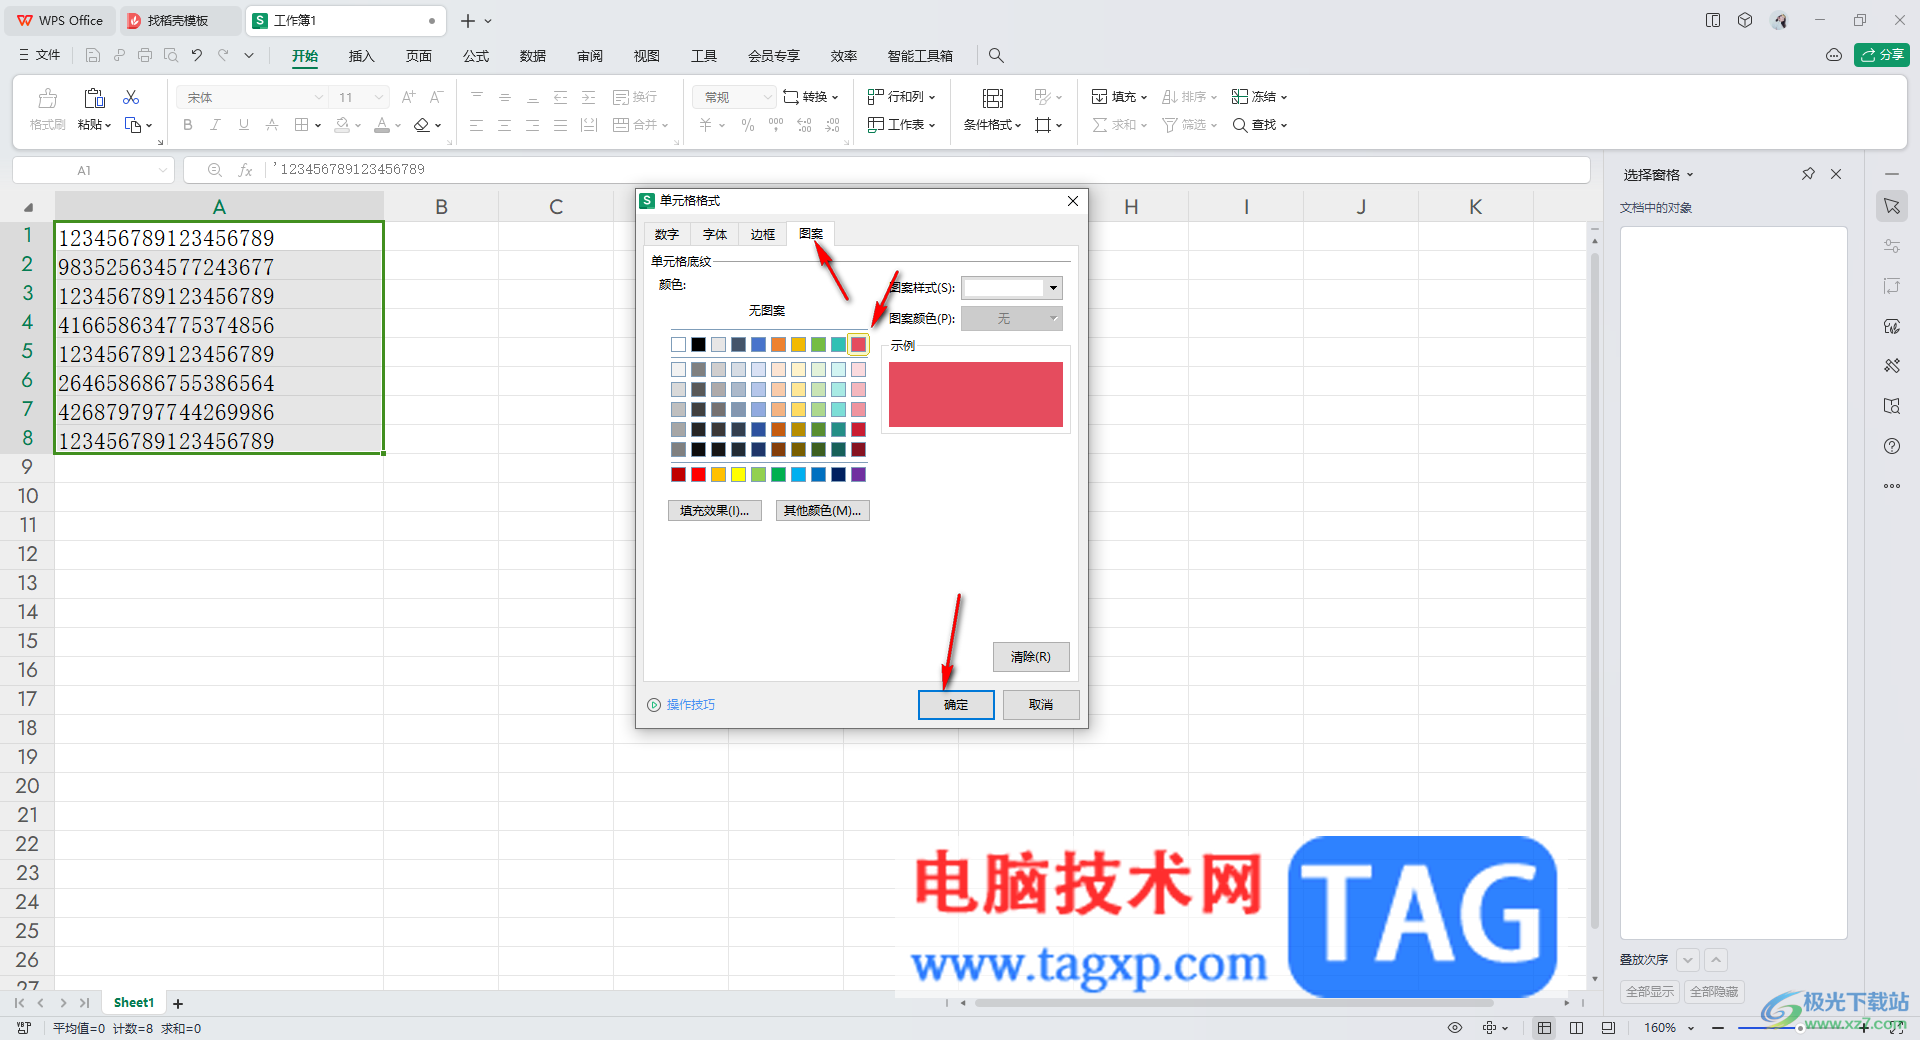Viewport: 1920px width, 1040px height.
Task: Click the help question mark icon in sidebar
Action: click(1892, 446)
